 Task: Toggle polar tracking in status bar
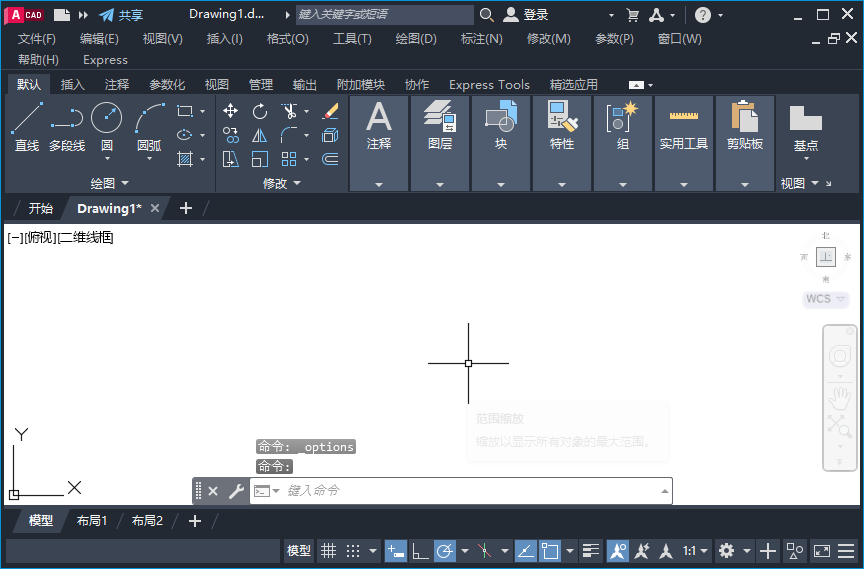(445, 550)
